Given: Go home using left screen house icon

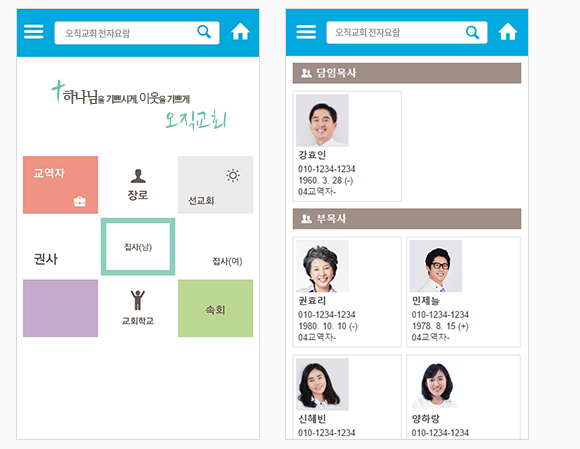Looking at the screenshot, I should (x=240, y=31).
